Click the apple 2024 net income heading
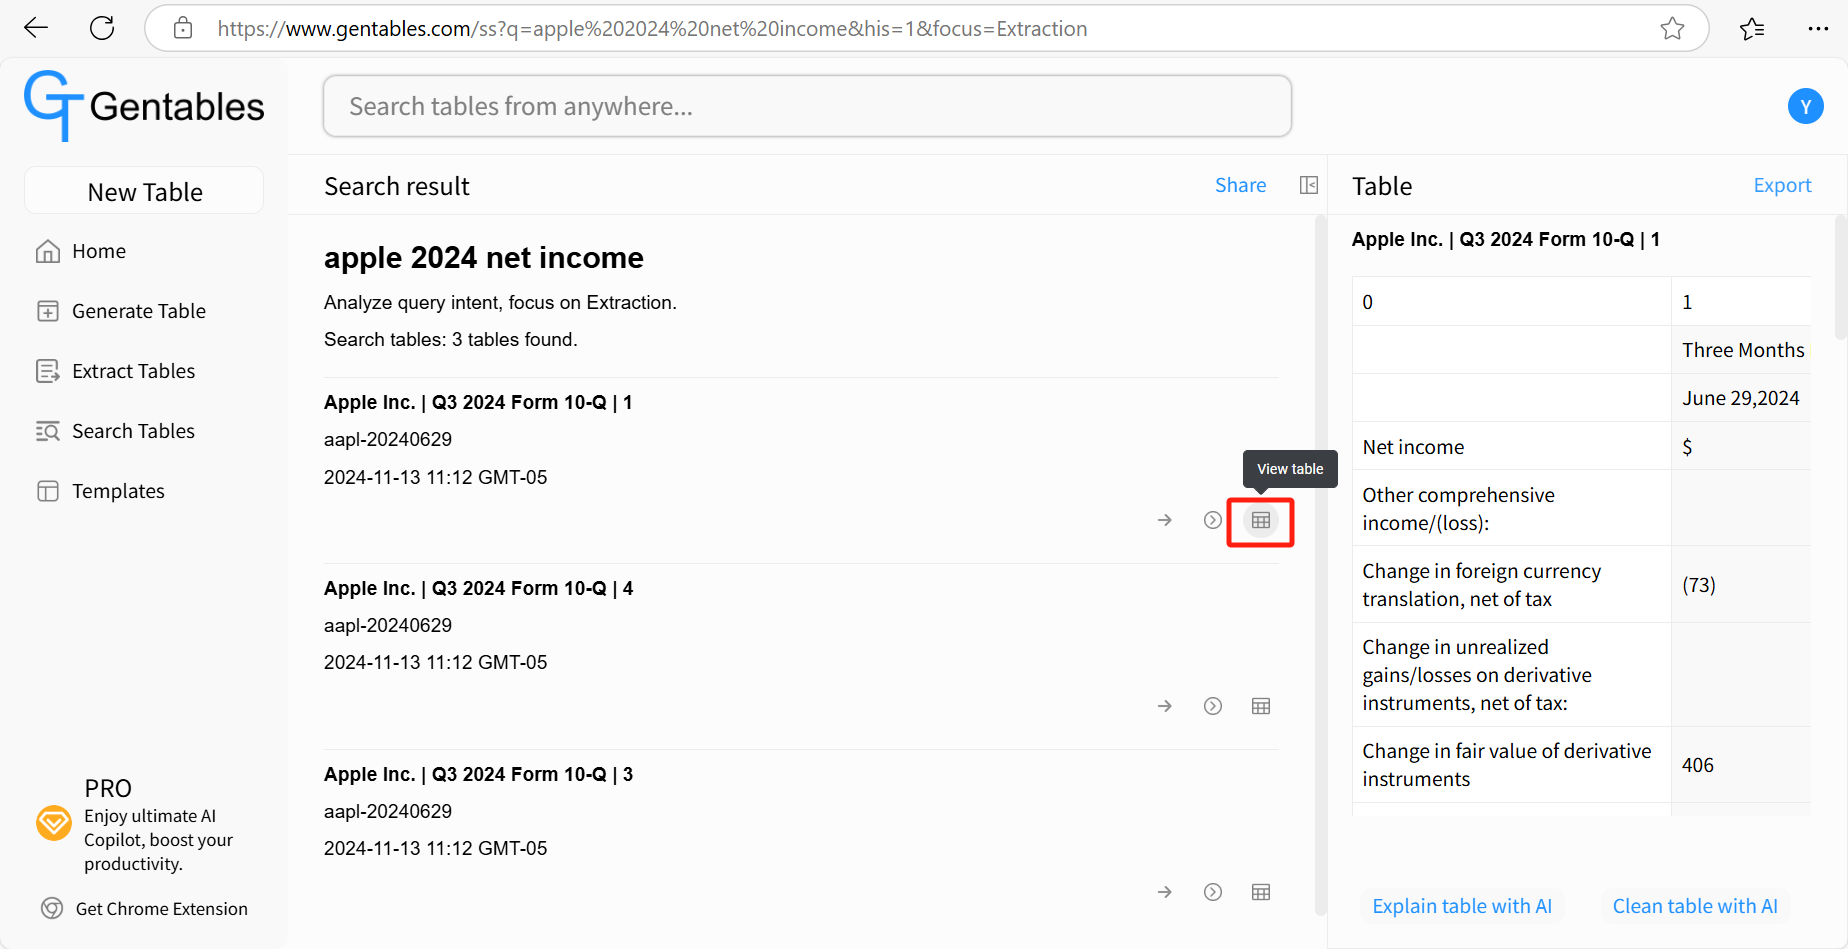1848x949 pixels. [483, 258]
